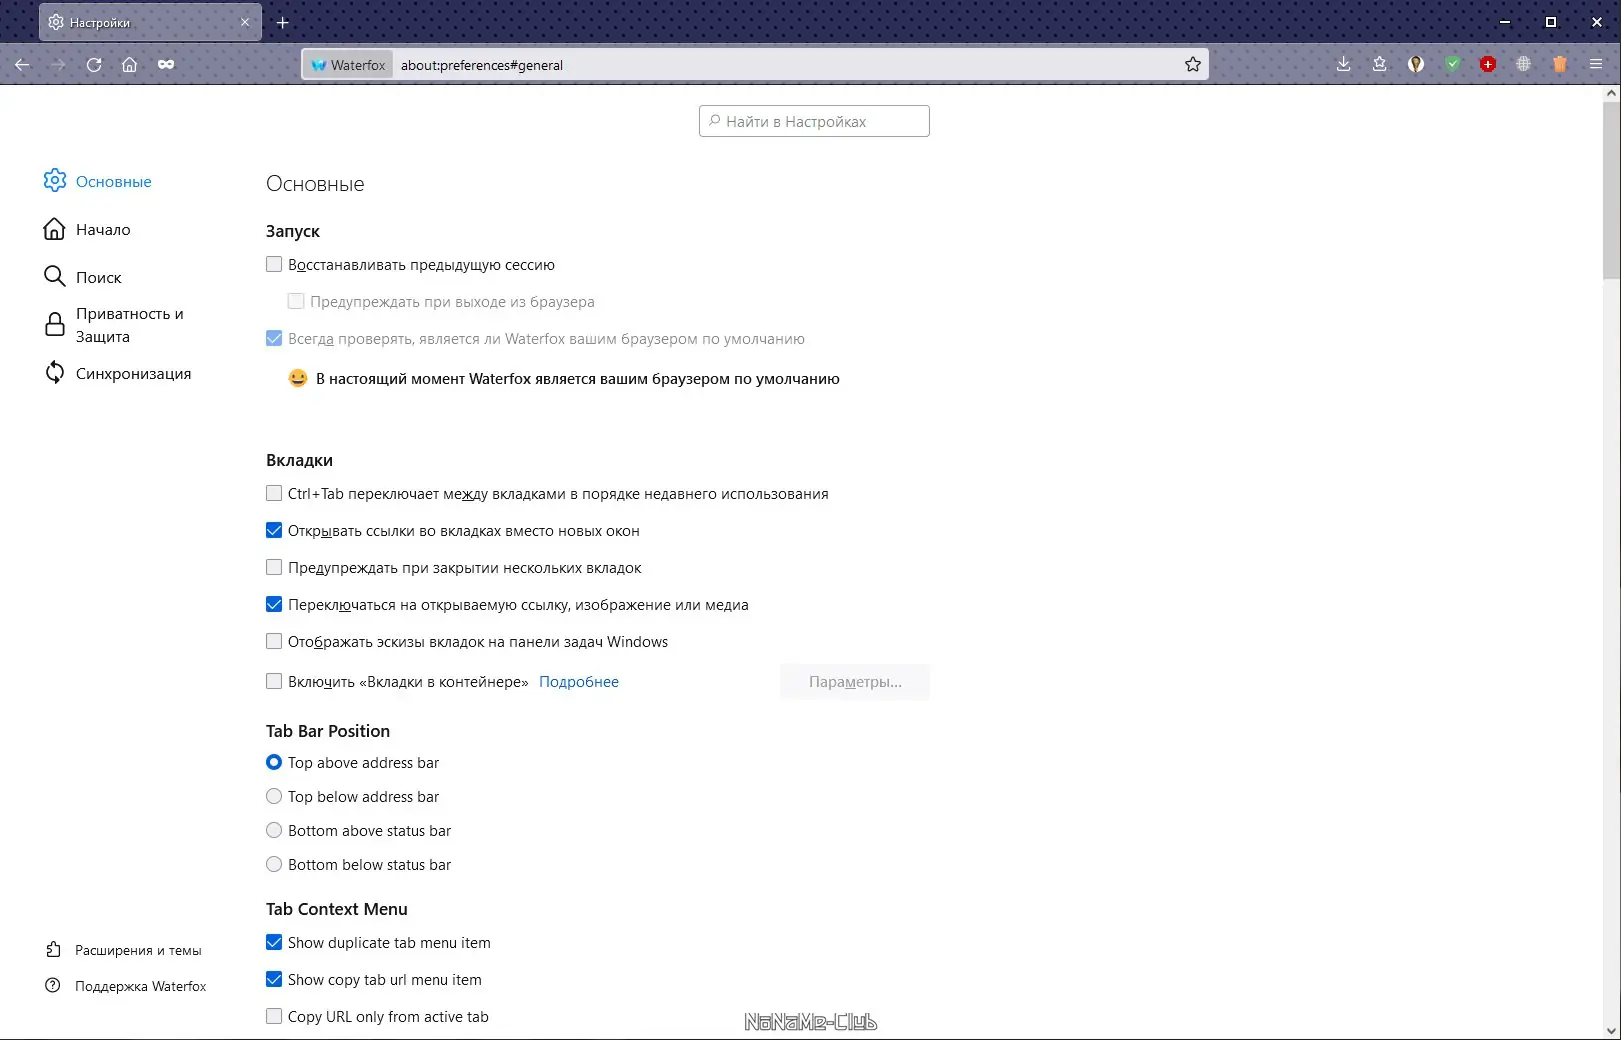This screenshot has height=1040, width=1621.
Task: Click the vertical scrollbar thumb
Action: pyautogui.click(x=1611, y=190)
